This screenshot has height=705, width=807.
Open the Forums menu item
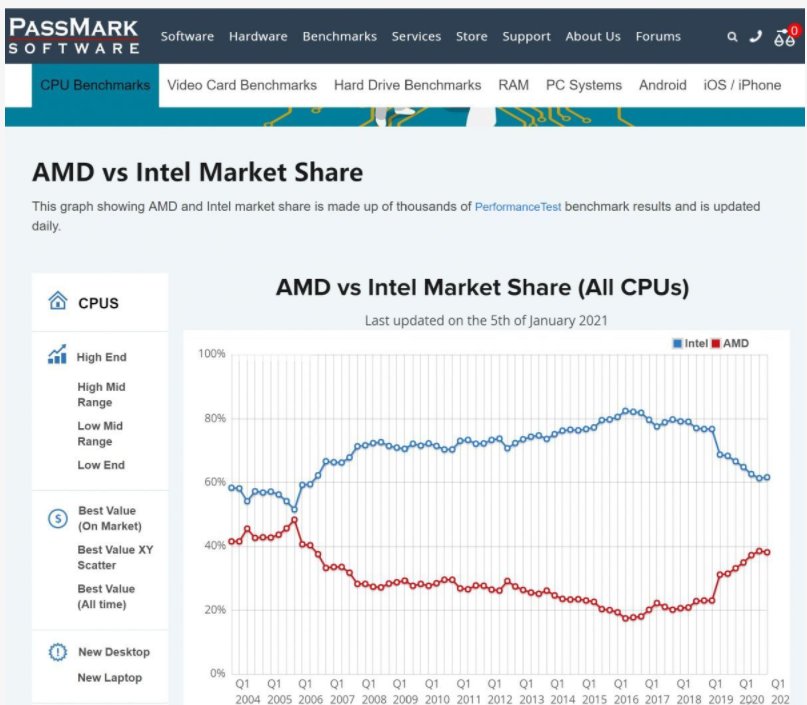(658, 37)
